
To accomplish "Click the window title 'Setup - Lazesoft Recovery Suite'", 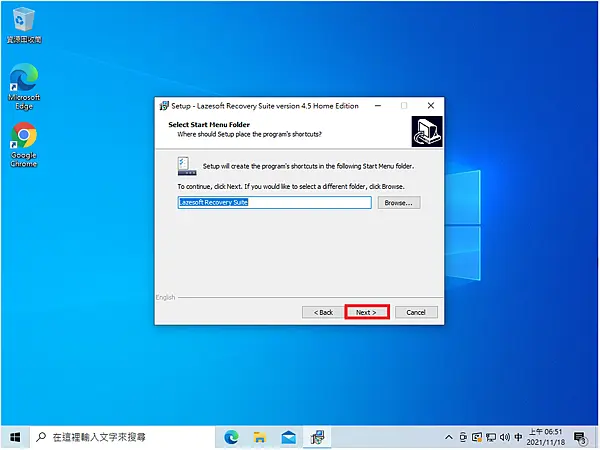I will click(x=265, y=106).
